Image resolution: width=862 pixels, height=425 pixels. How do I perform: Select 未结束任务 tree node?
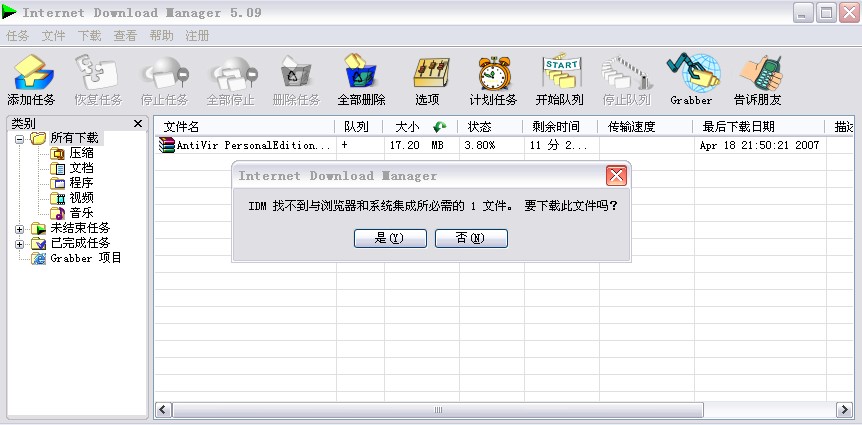80,228
